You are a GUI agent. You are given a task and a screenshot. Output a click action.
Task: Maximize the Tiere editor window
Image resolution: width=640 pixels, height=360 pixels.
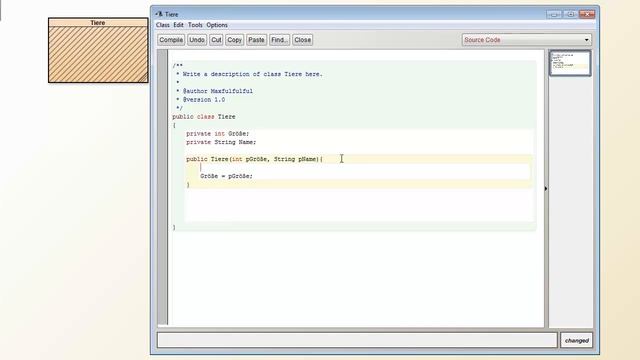570,14
